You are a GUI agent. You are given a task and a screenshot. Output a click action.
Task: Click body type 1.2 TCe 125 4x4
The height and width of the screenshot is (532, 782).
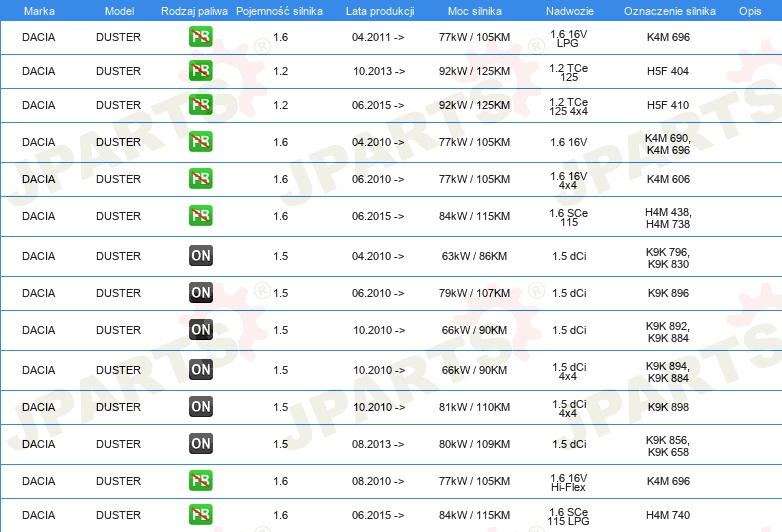point(569,107)
